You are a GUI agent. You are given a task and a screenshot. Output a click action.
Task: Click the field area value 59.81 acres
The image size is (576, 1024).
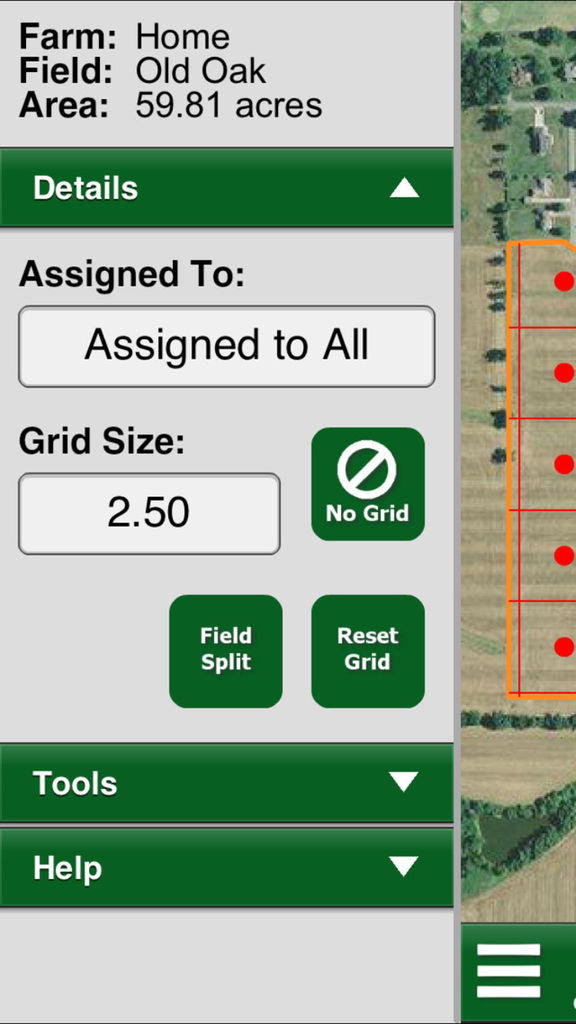tap(229, 106)
